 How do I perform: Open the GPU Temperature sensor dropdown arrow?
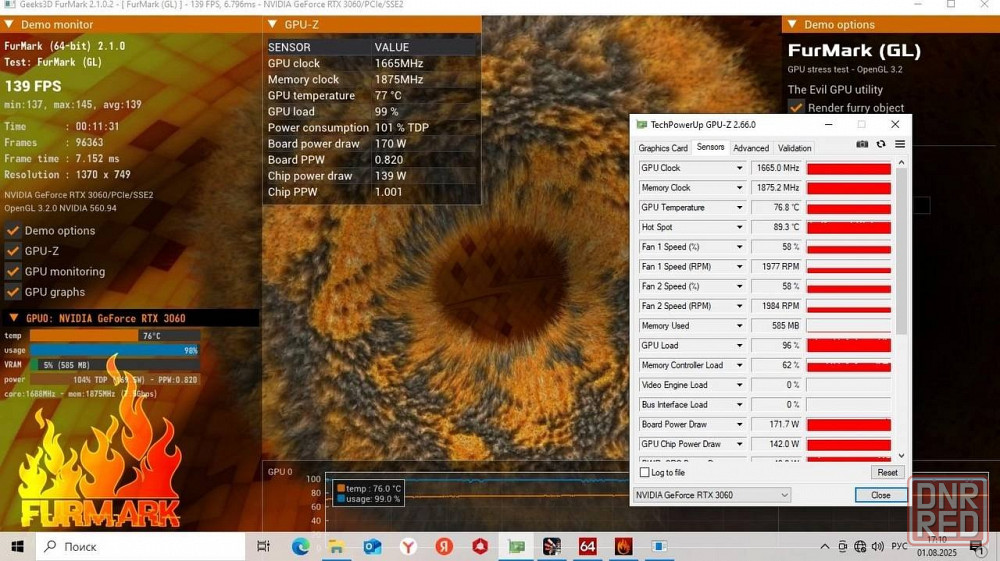(x=739, y=207)
